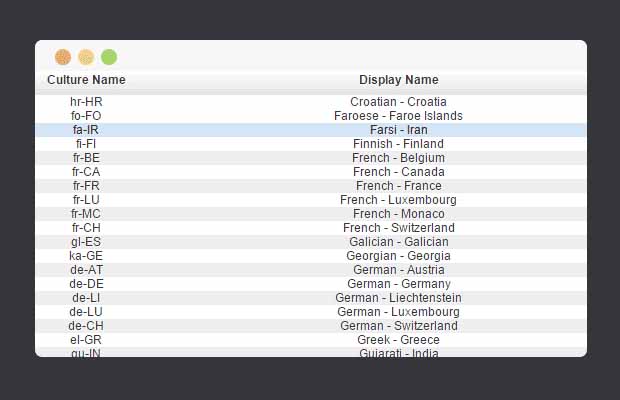
Task: Click the highlighted Farsi - Iran row
Action: coord(311,130)
